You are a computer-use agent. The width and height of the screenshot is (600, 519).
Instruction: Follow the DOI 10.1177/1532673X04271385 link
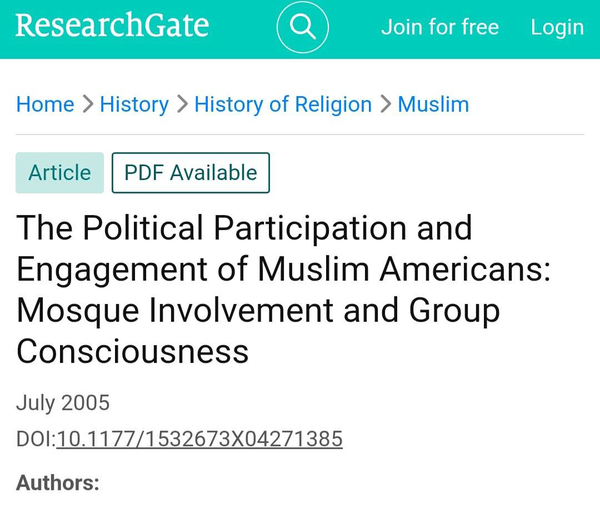[199, 439]
